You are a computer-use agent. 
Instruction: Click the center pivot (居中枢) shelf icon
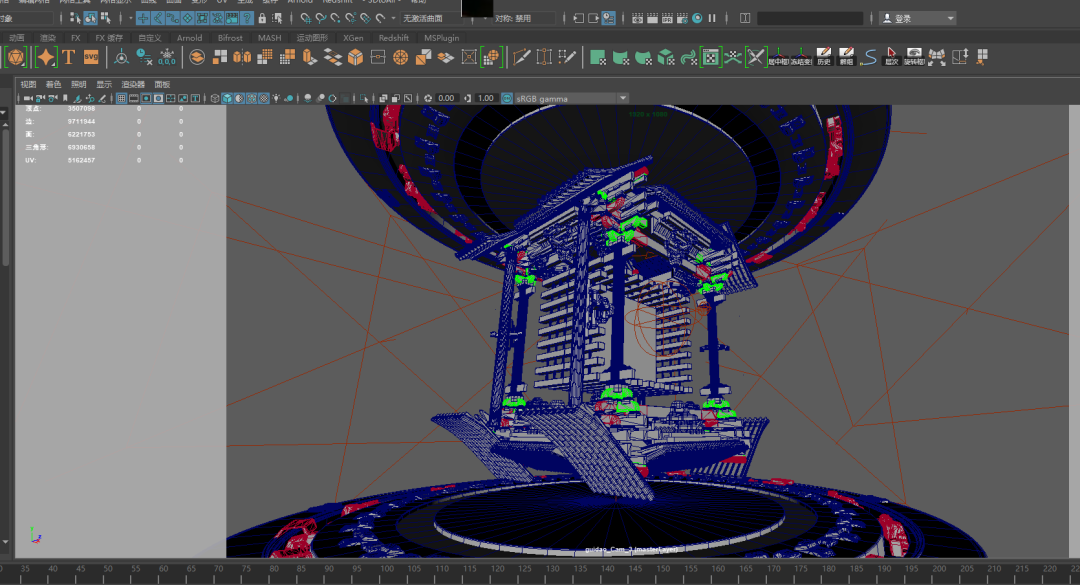coord(779,57)
